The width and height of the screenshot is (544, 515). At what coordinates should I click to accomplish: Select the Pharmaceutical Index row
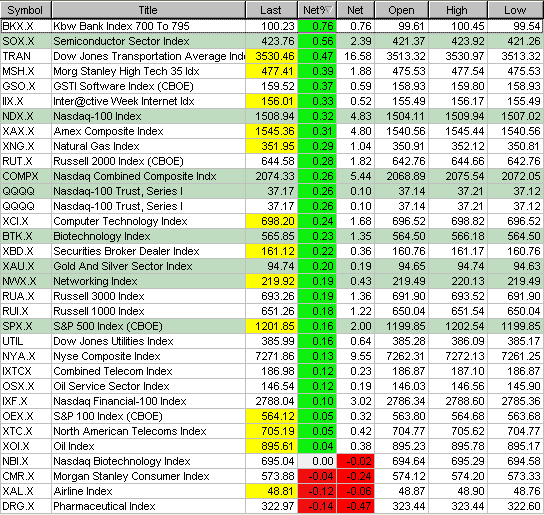click(272, 506)
